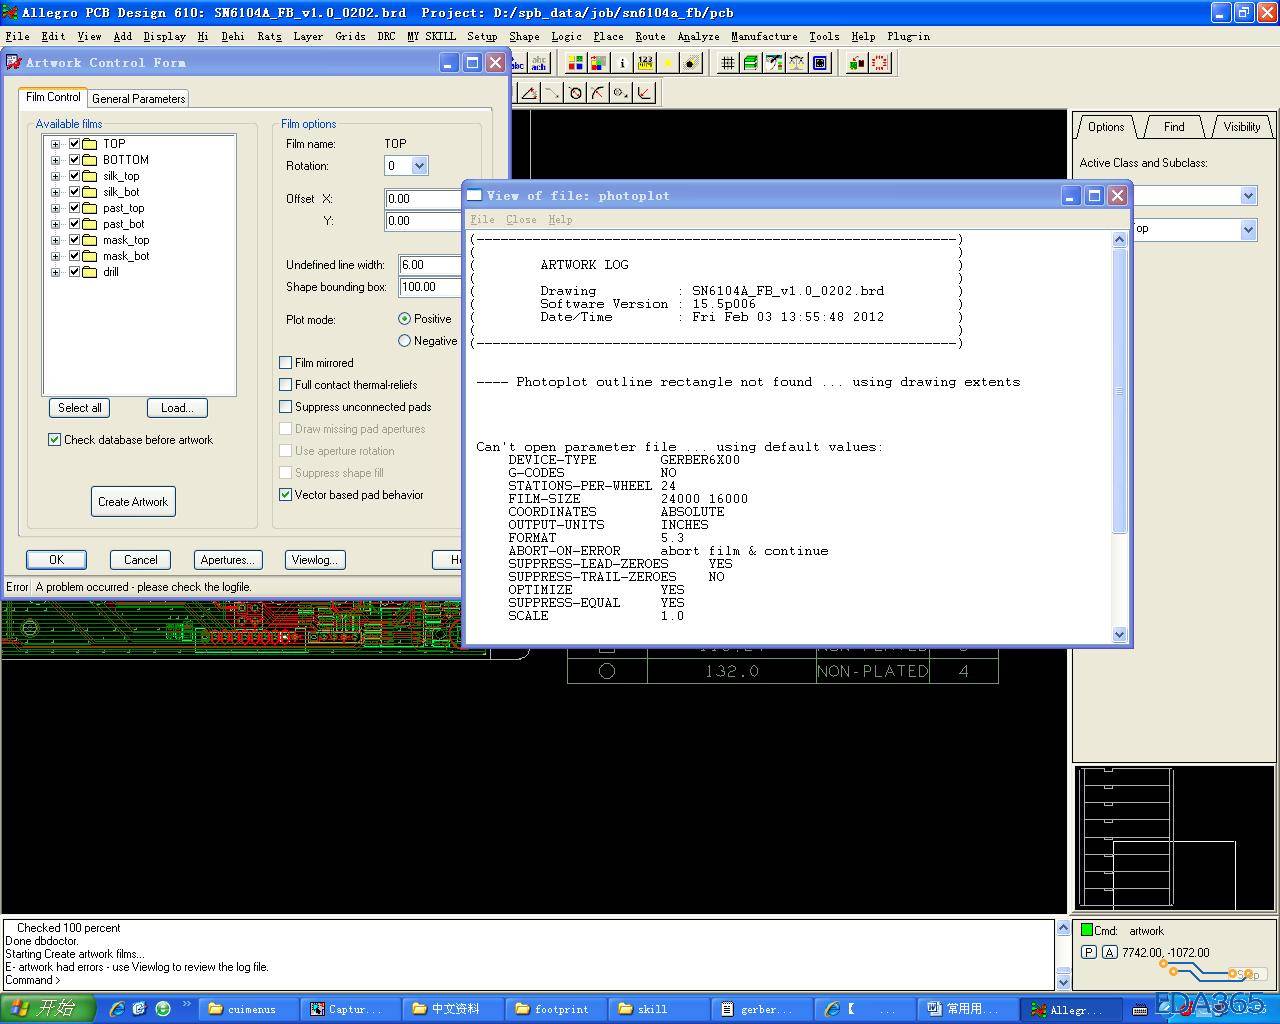This screenshot has height=1024, width=1280.
Task: Click the Undefined line width field
Action: tap(428, 265)
